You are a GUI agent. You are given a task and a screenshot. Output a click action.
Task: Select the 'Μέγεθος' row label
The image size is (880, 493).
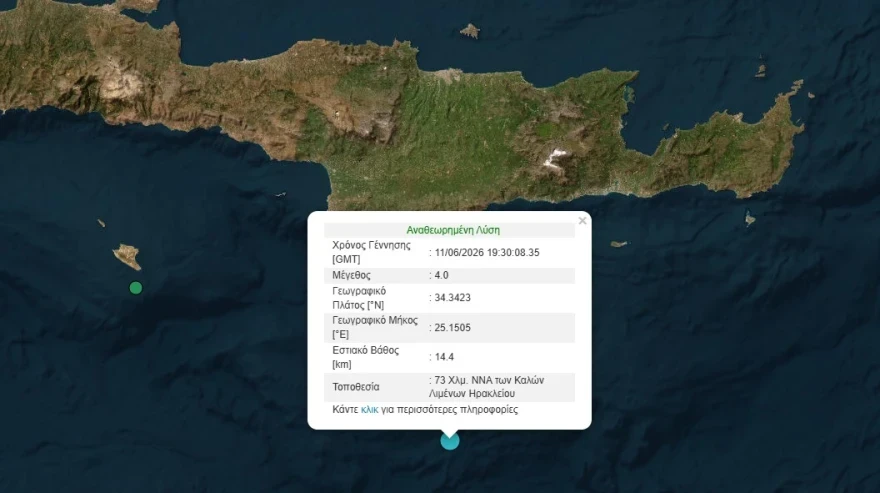click(x=351, y=275)
